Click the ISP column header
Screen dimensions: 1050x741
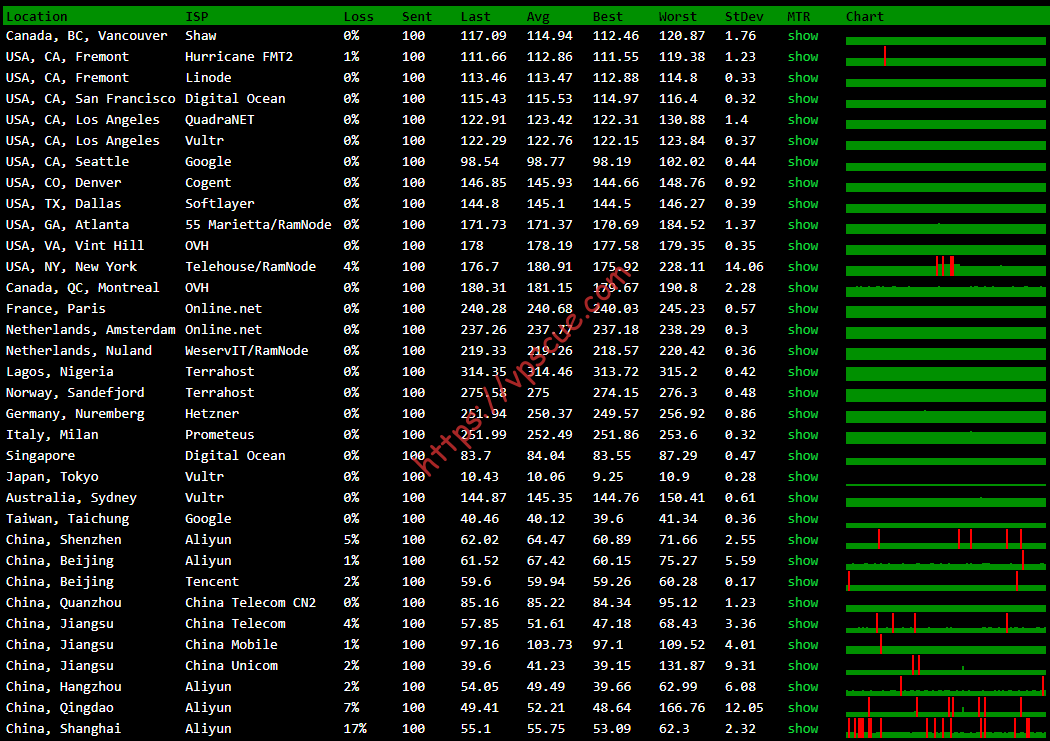[x=197, y=16]
